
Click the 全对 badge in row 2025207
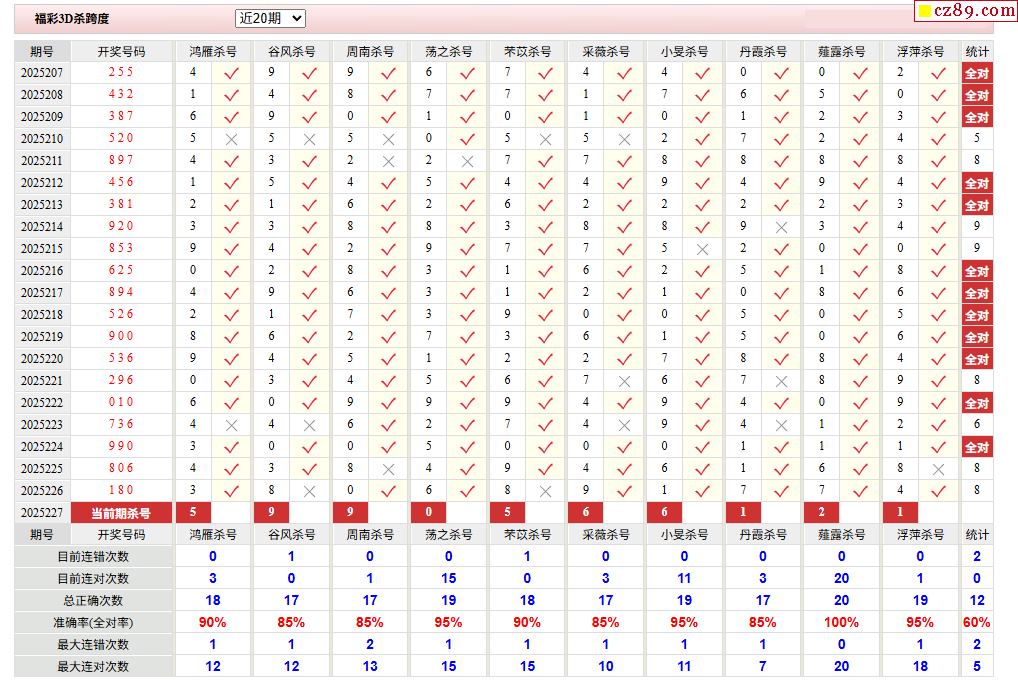pos(976,73)
